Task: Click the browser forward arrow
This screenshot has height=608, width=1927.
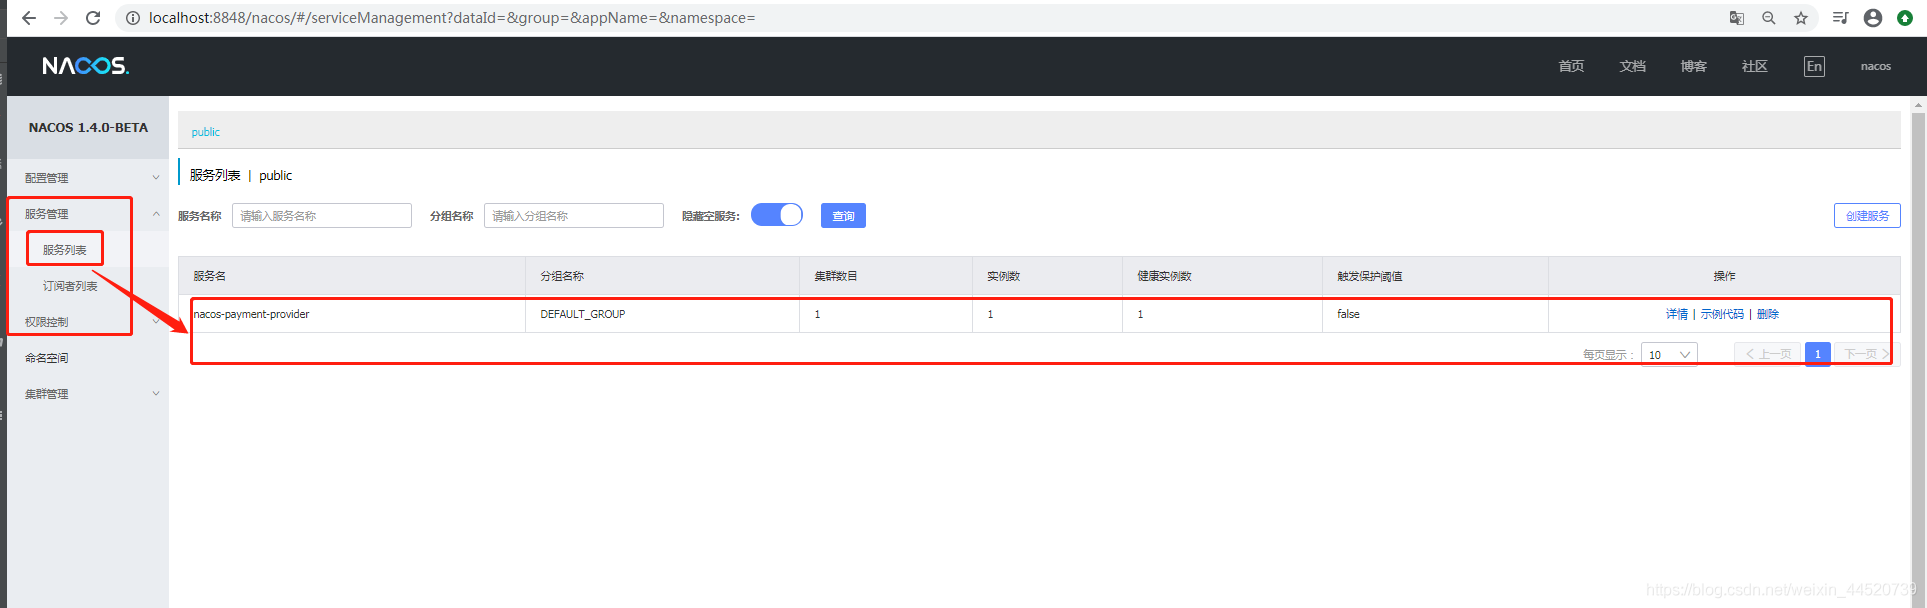Action: click(61, 18)
